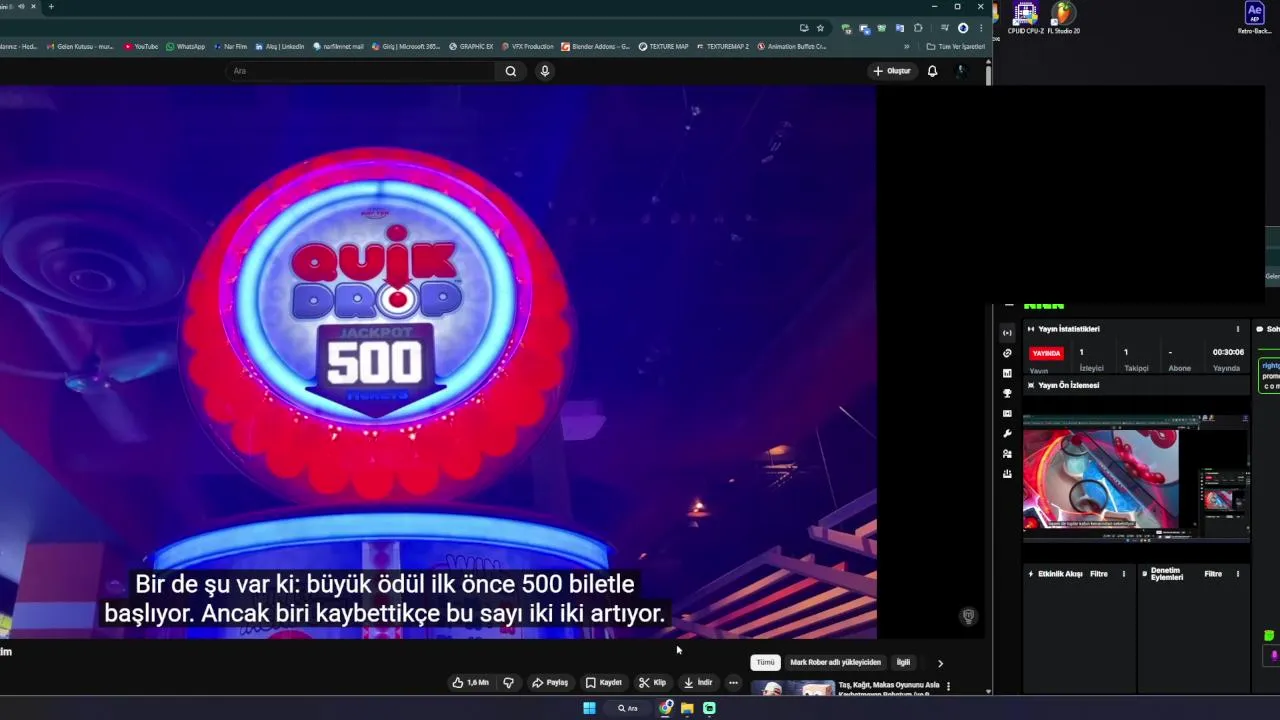Open Kick sidebar trophy icon

(x=1007, y=393)
